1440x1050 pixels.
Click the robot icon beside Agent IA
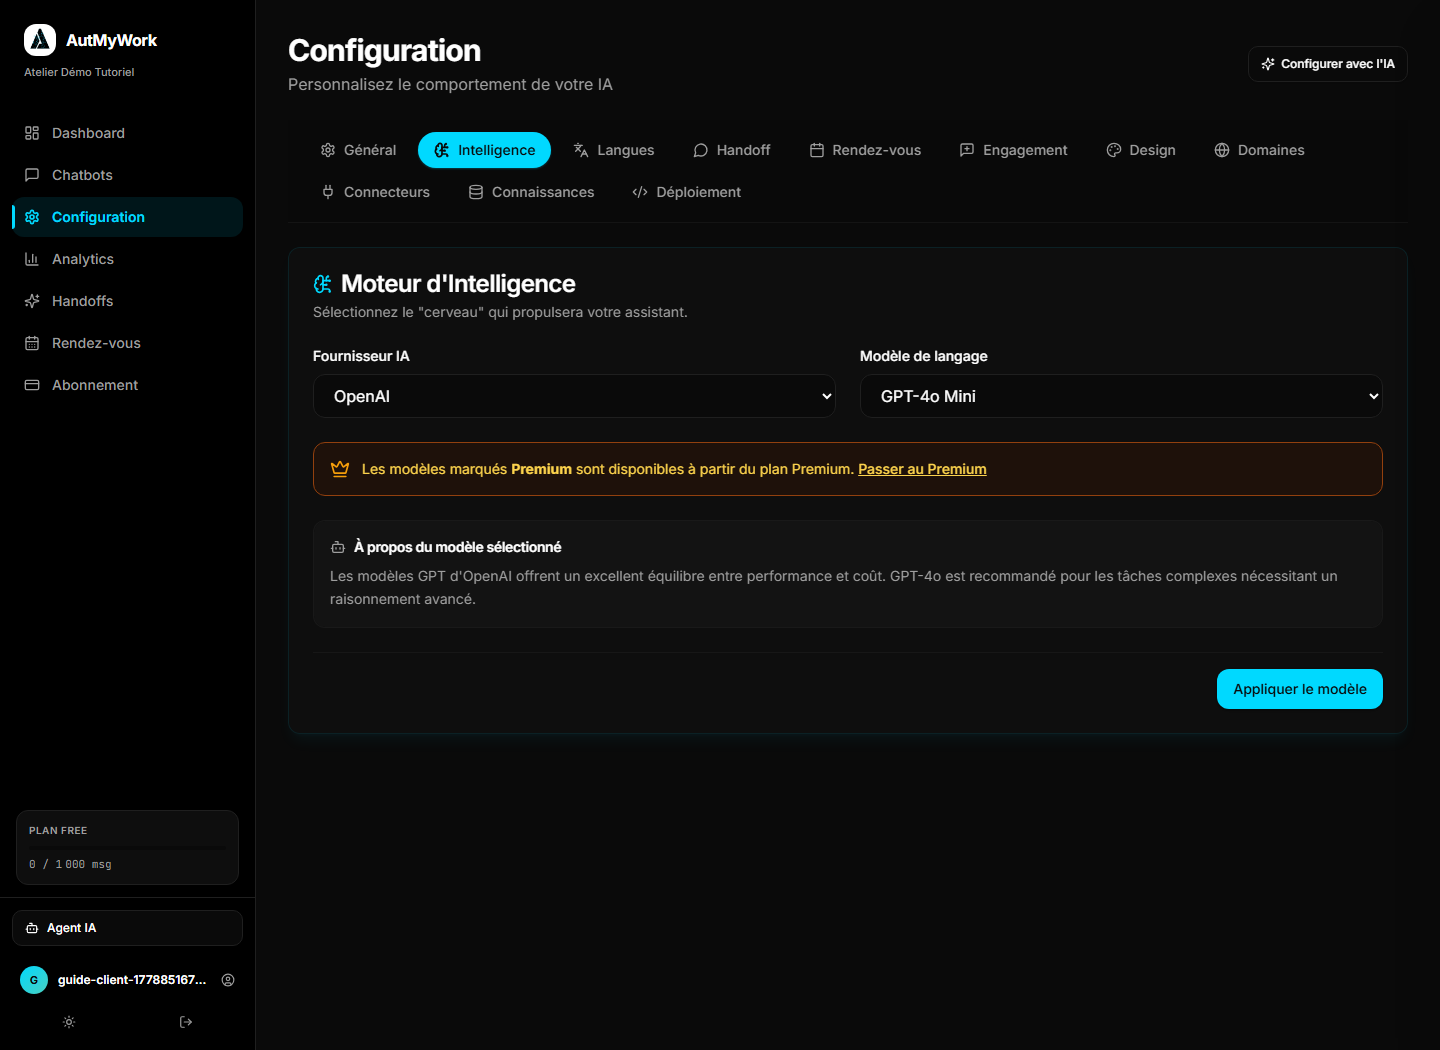point(32,928)
